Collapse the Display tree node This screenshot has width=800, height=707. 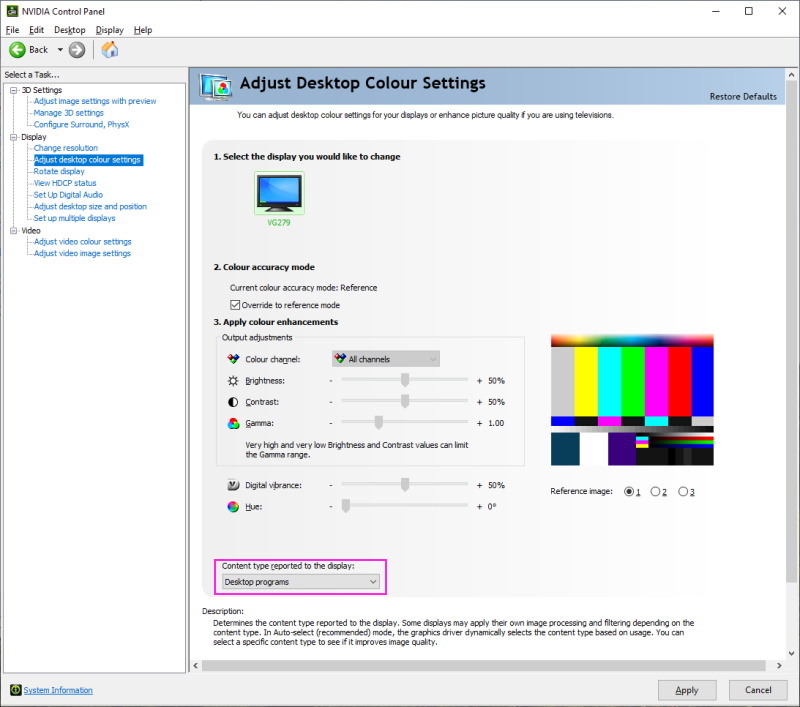pyautogui.click(x=14, y=137)
